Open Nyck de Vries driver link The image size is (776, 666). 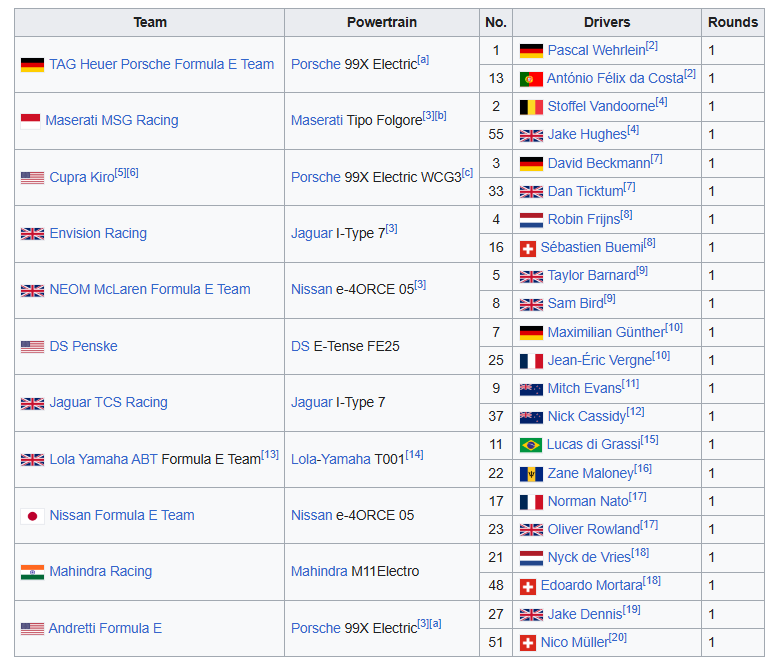pyautogui.click(x=588, y=557)
